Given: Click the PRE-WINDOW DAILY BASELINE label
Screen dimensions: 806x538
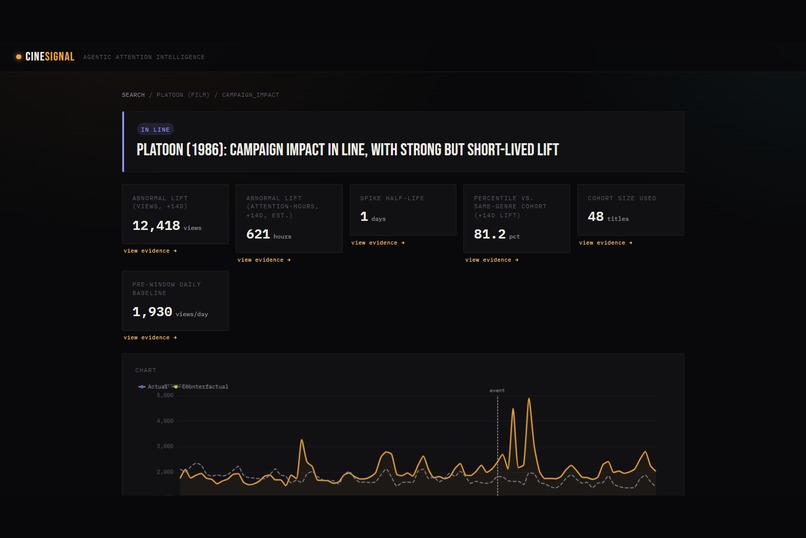Looking at the screenshot, I should click(167, 289).
